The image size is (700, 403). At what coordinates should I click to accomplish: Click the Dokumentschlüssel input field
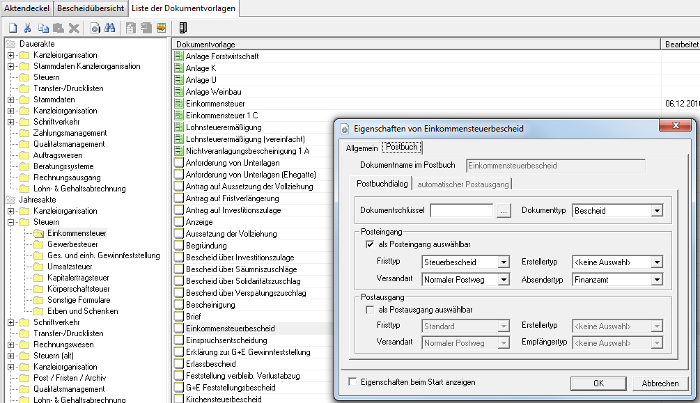[x=461, y=211]
